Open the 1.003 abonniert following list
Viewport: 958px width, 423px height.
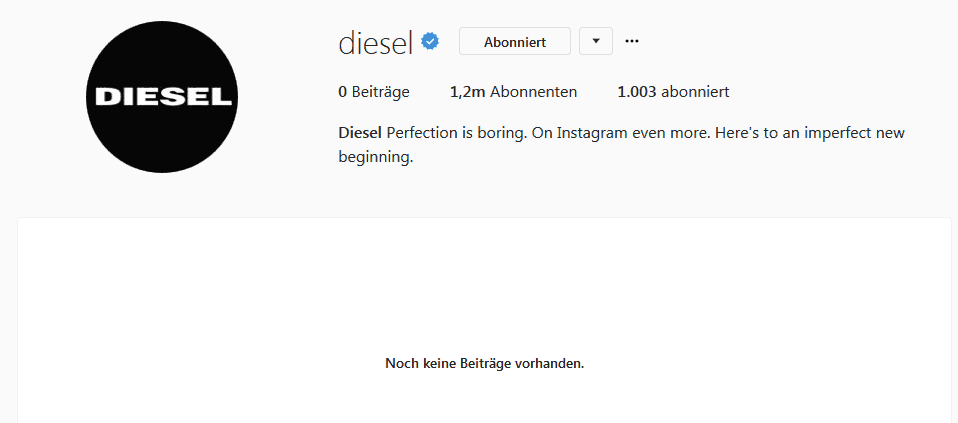673,92
